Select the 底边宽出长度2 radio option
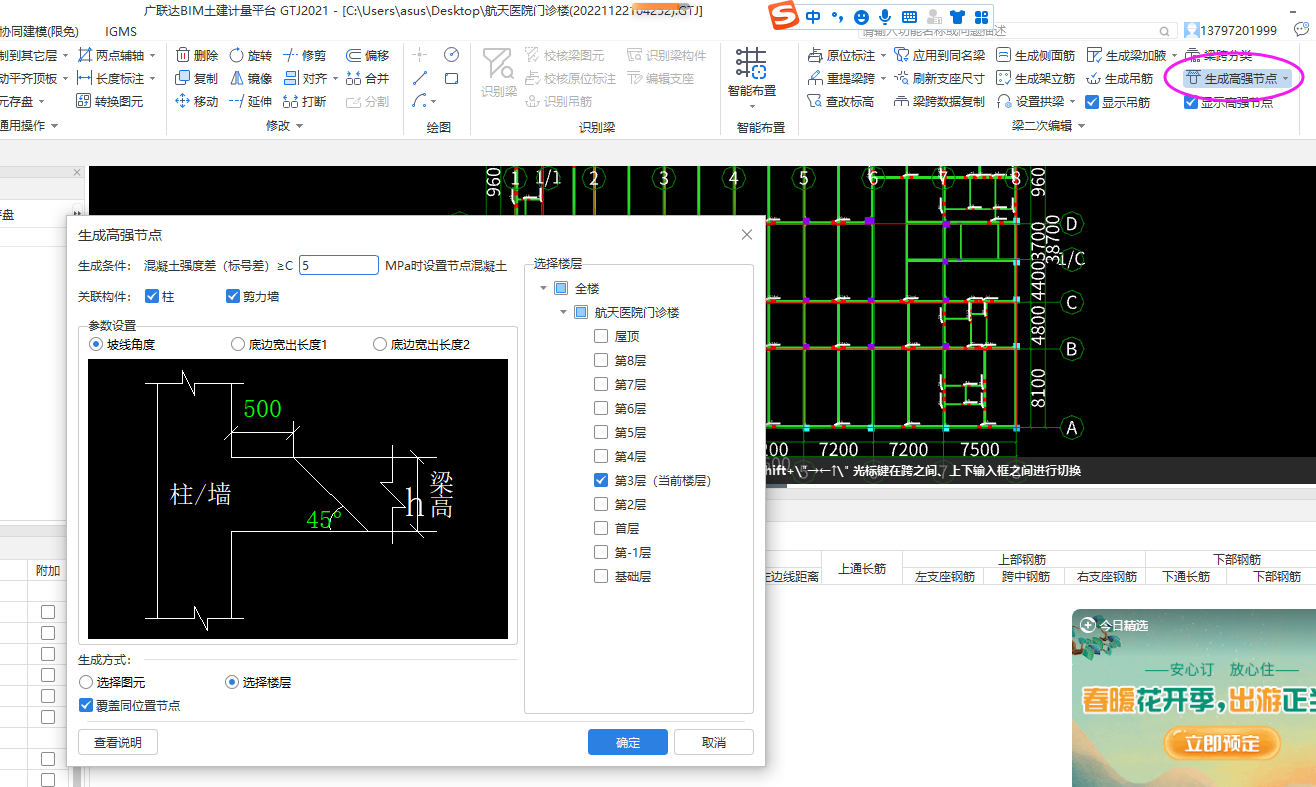The height and width of the screenshot is (787, 1316). point(380,344)
